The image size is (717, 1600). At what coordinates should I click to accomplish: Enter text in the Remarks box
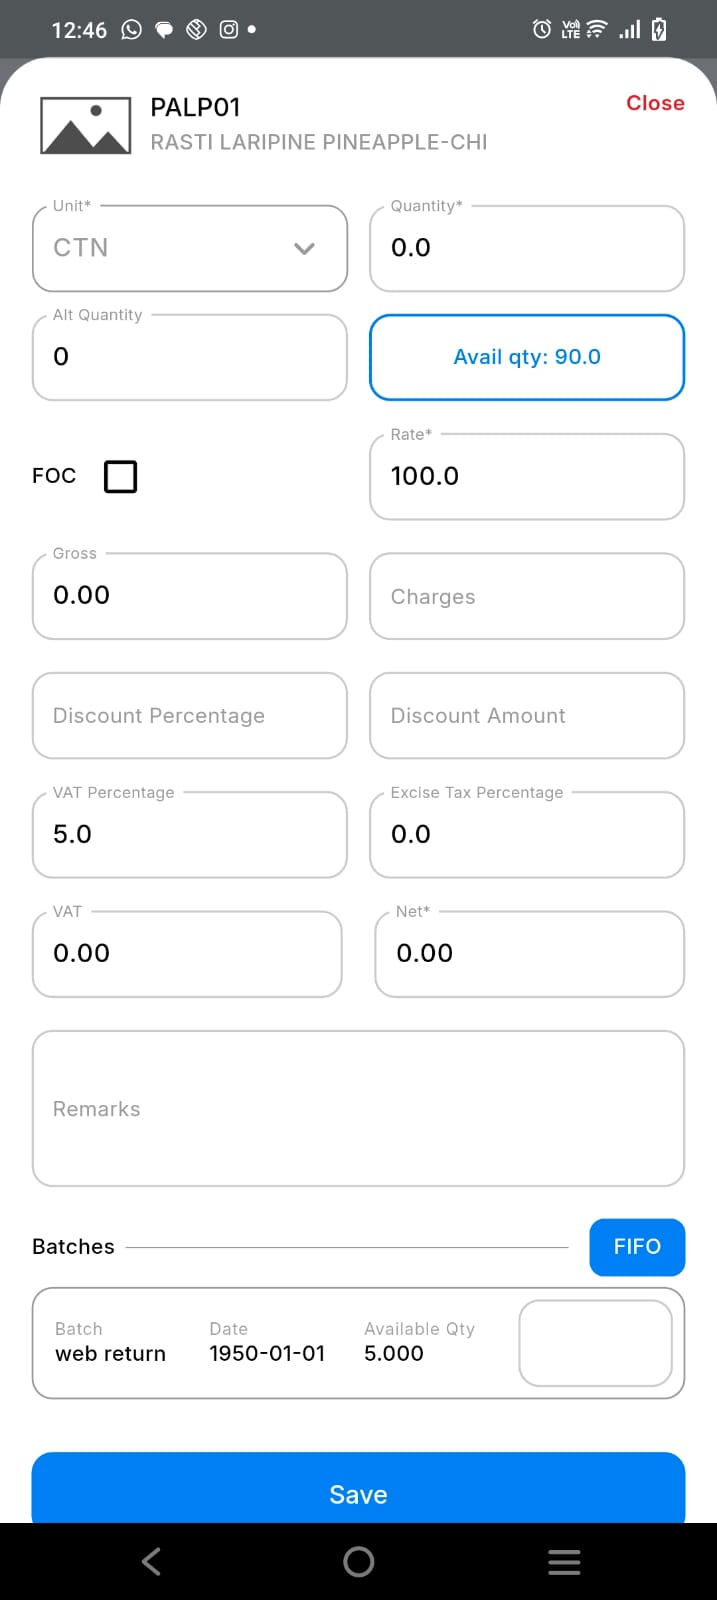[358, 1109]
